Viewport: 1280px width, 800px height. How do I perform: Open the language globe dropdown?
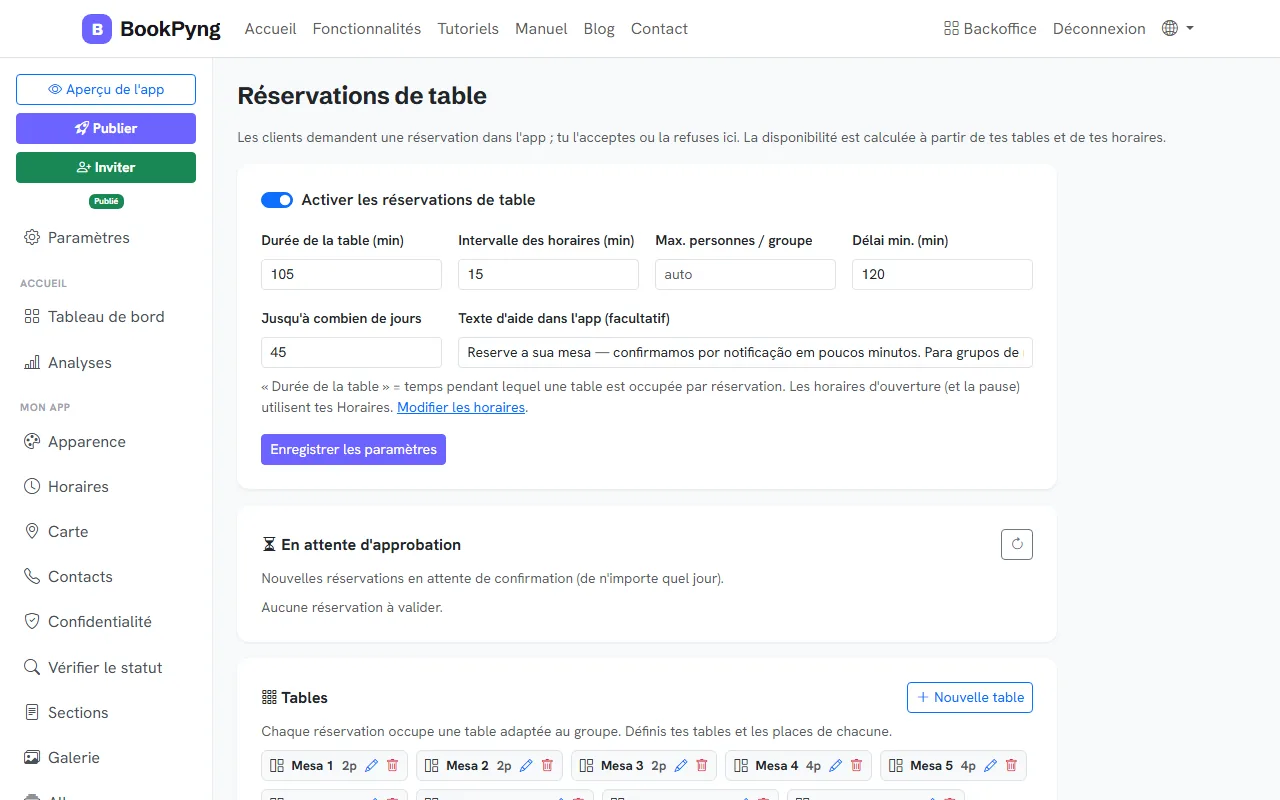(1178, 29)
